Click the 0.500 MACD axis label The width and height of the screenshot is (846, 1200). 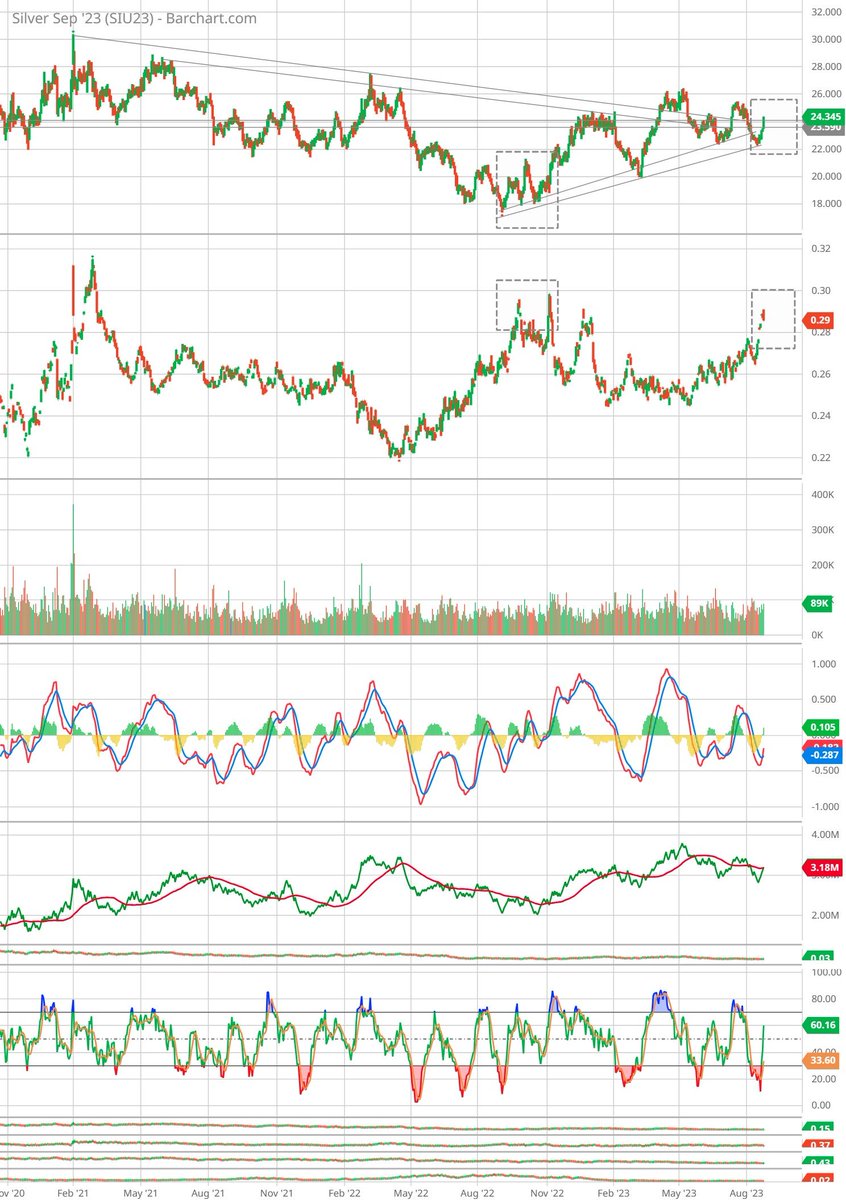tap(824, 700)
